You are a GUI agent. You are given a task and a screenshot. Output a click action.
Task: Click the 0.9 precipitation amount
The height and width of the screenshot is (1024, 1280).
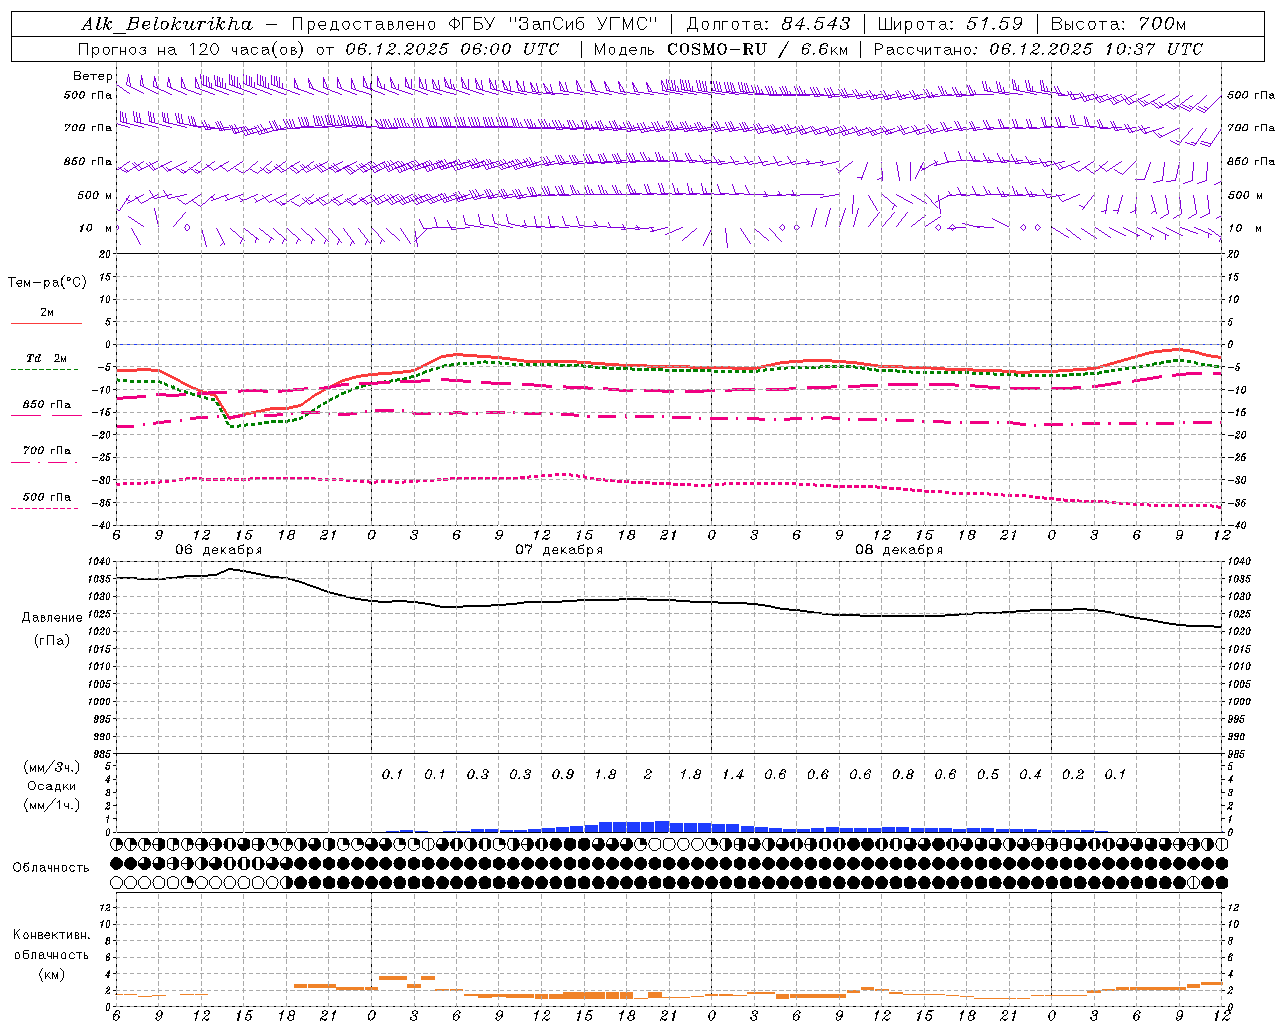(563, 774)
